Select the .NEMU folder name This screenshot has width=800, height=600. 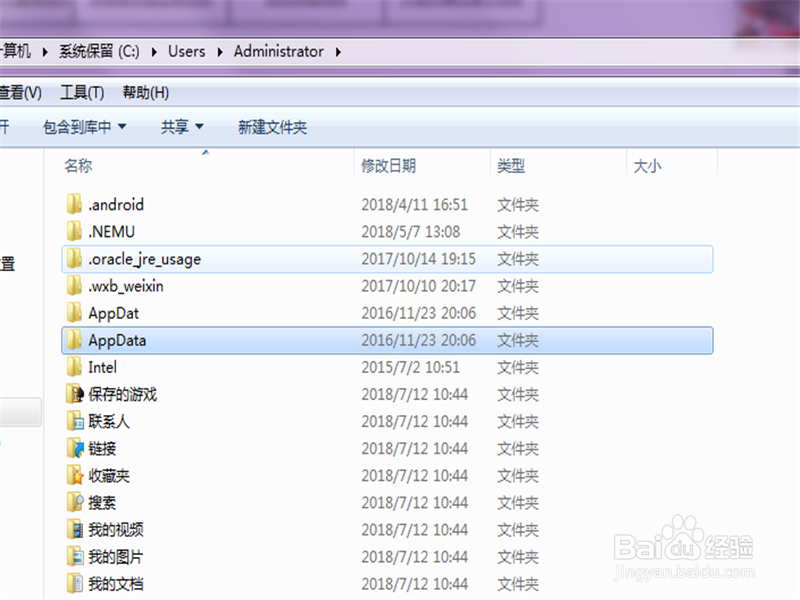point(111,232)
